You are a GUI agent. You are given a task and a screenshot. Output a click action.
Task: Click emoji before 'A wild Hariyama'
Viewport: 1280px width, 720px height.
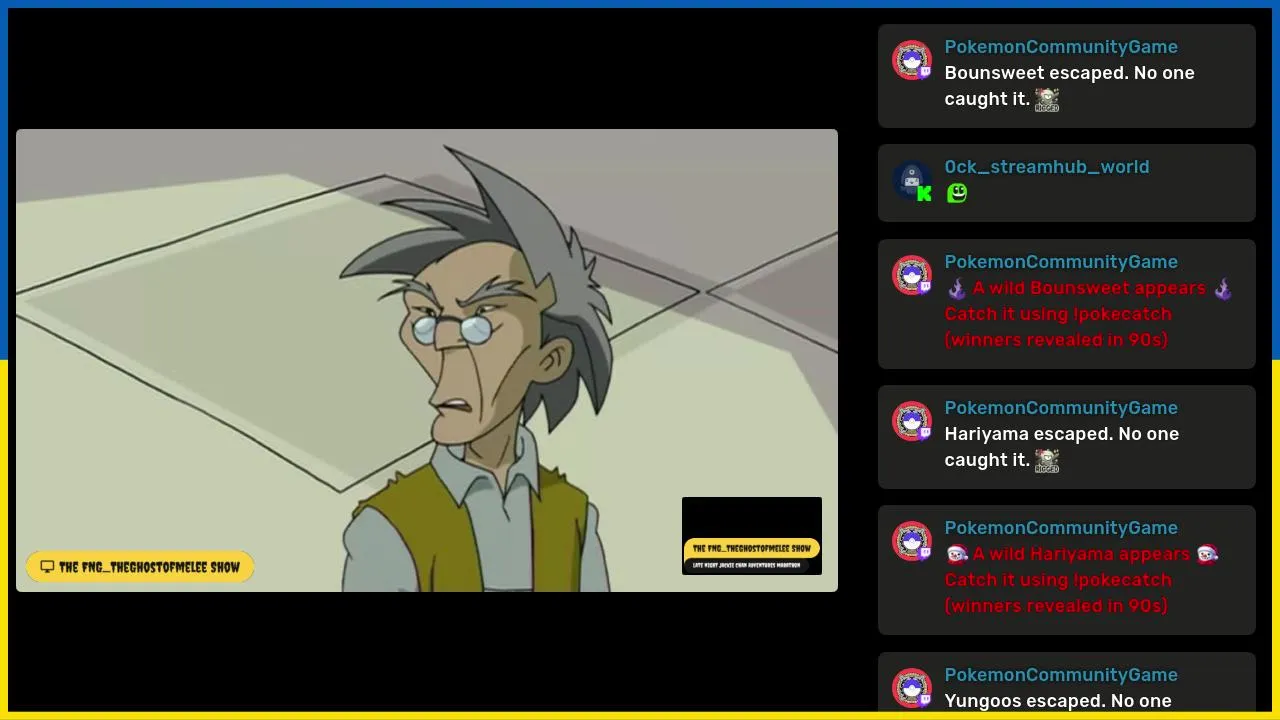[957, 554]
